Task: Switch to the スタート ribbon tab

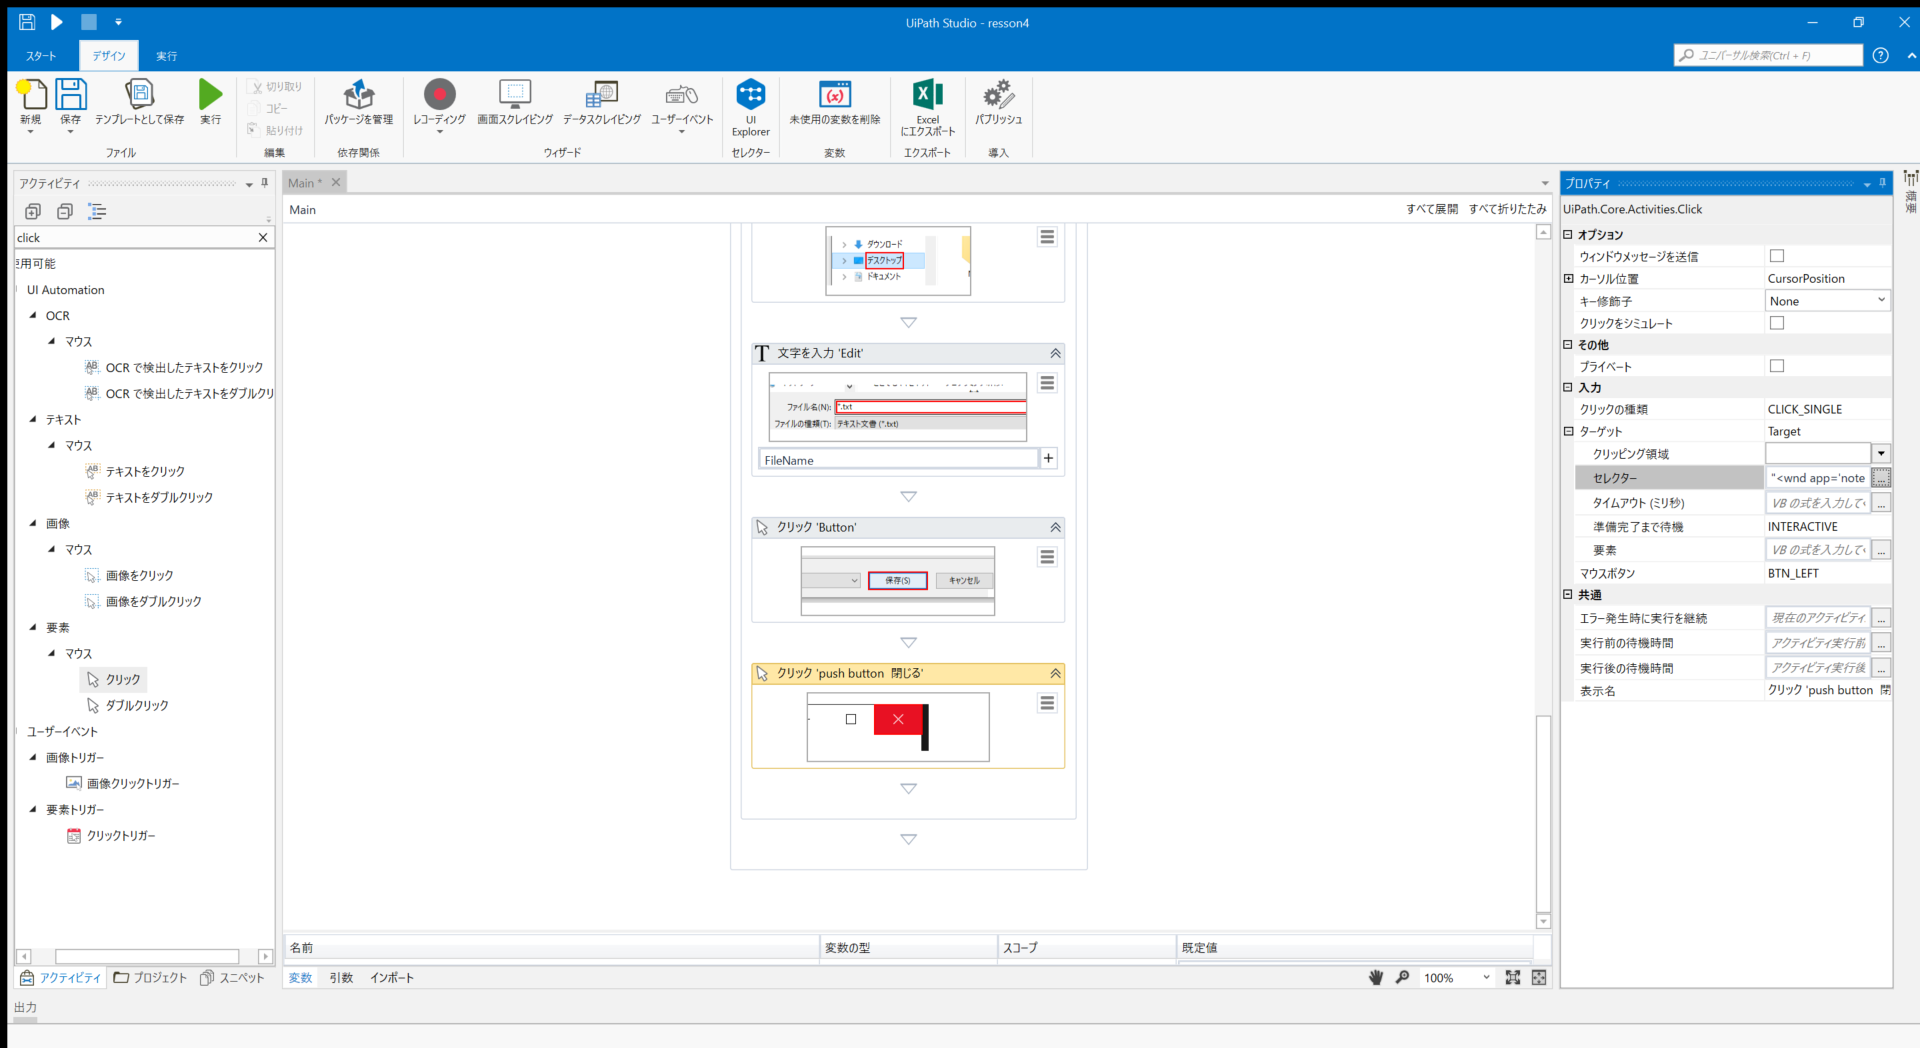Action: tap(40, 55)
